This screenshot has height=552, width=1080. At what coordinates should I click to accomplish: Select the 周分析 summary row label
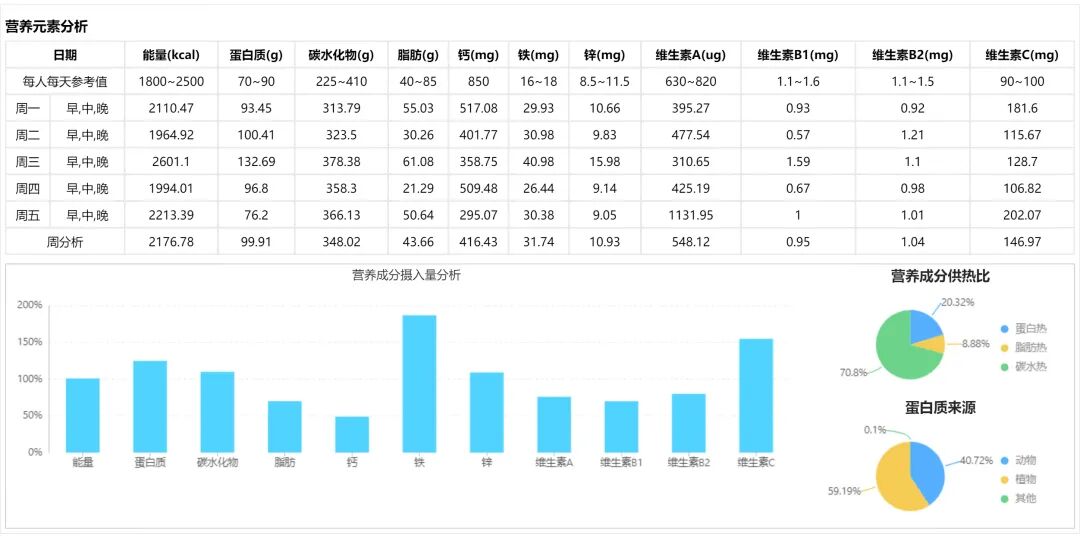tap(65, 242)
